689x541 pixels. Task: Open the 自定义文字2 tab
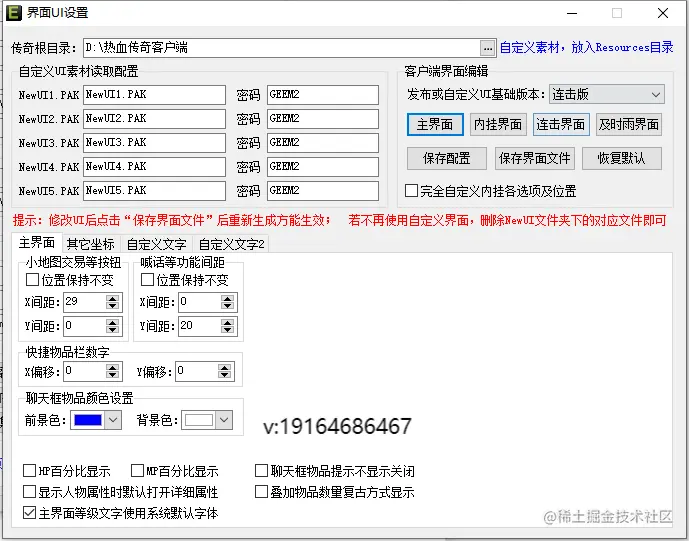[232, 244]
